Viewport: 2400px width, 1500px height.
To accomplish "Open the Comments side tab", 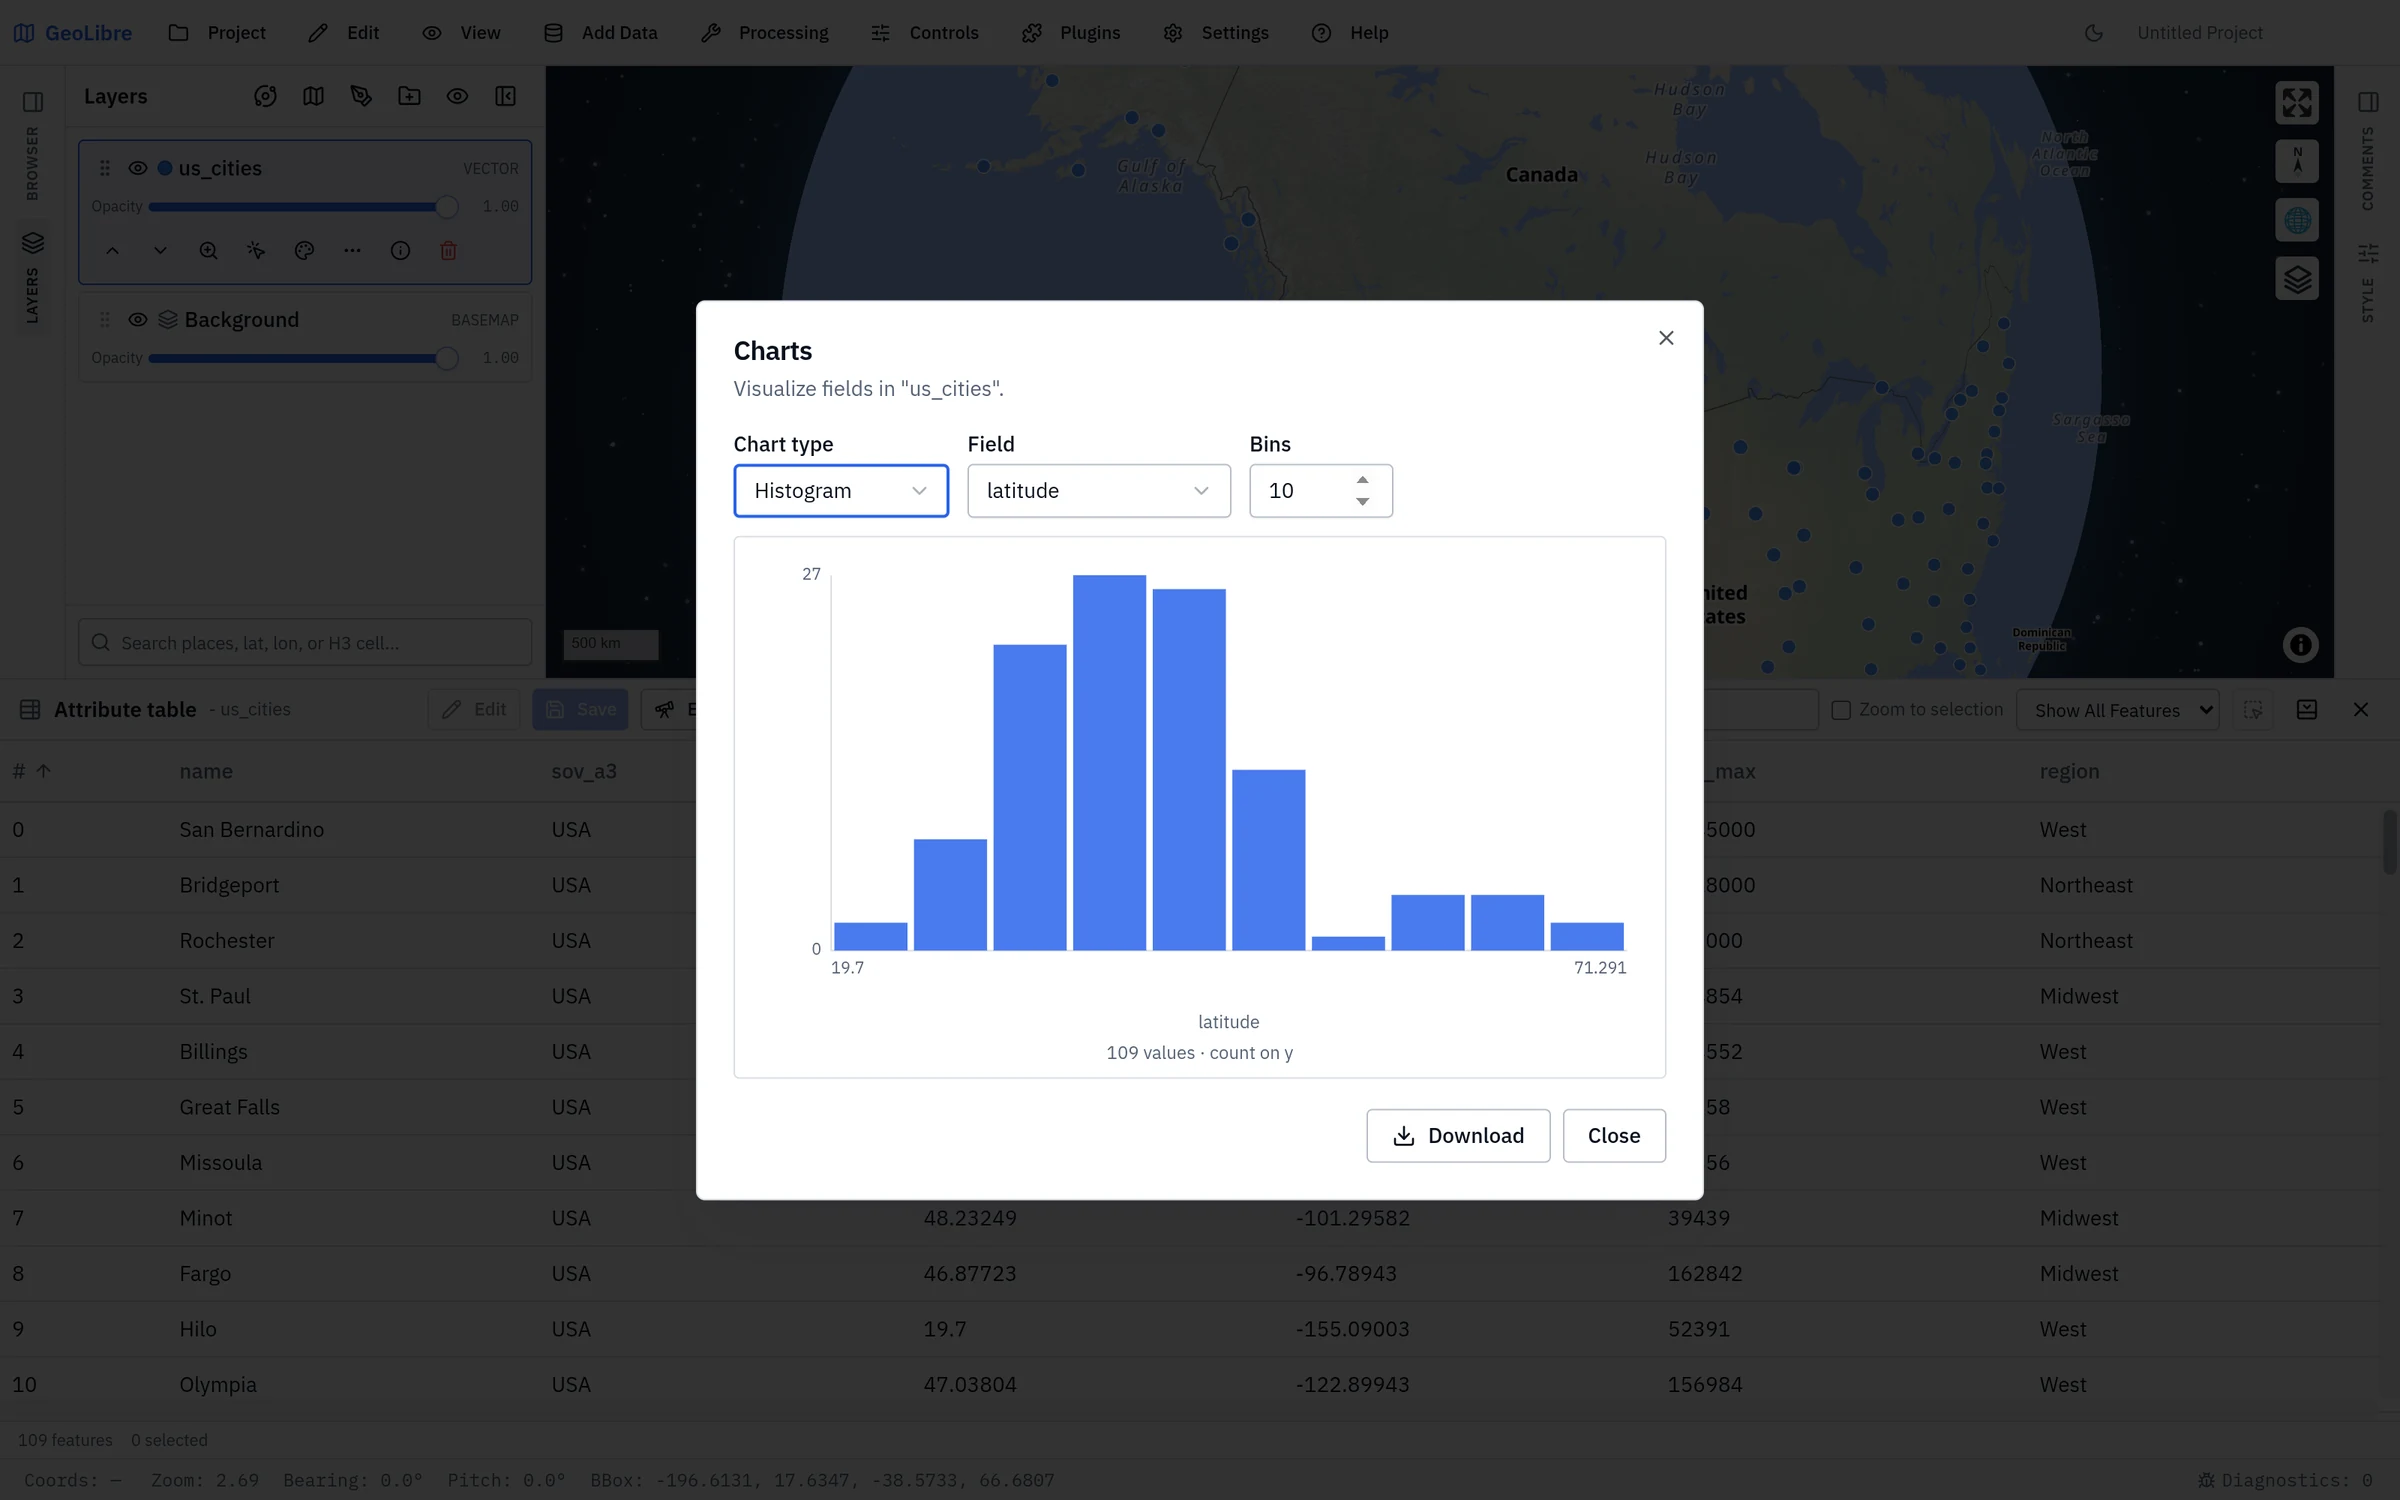I will coord(2367,168).
